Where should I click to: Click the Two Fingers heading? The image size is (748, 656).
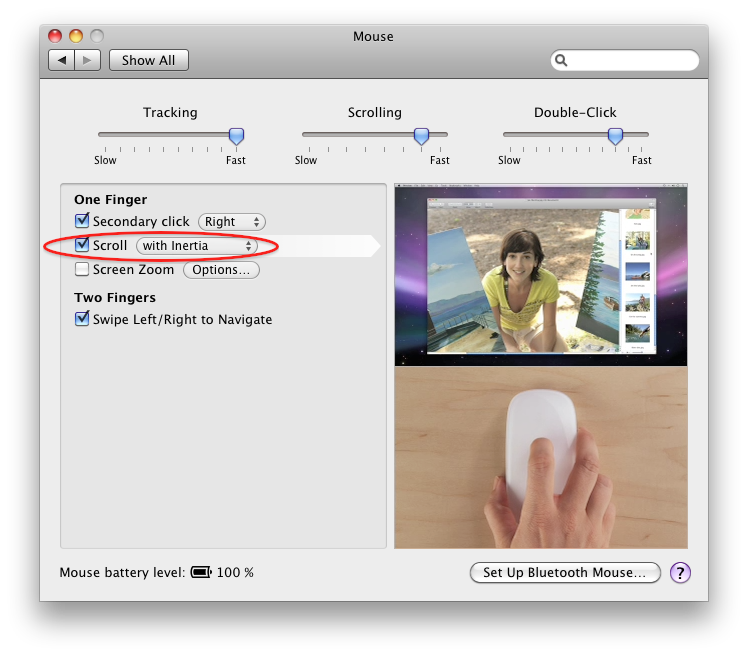115,298
